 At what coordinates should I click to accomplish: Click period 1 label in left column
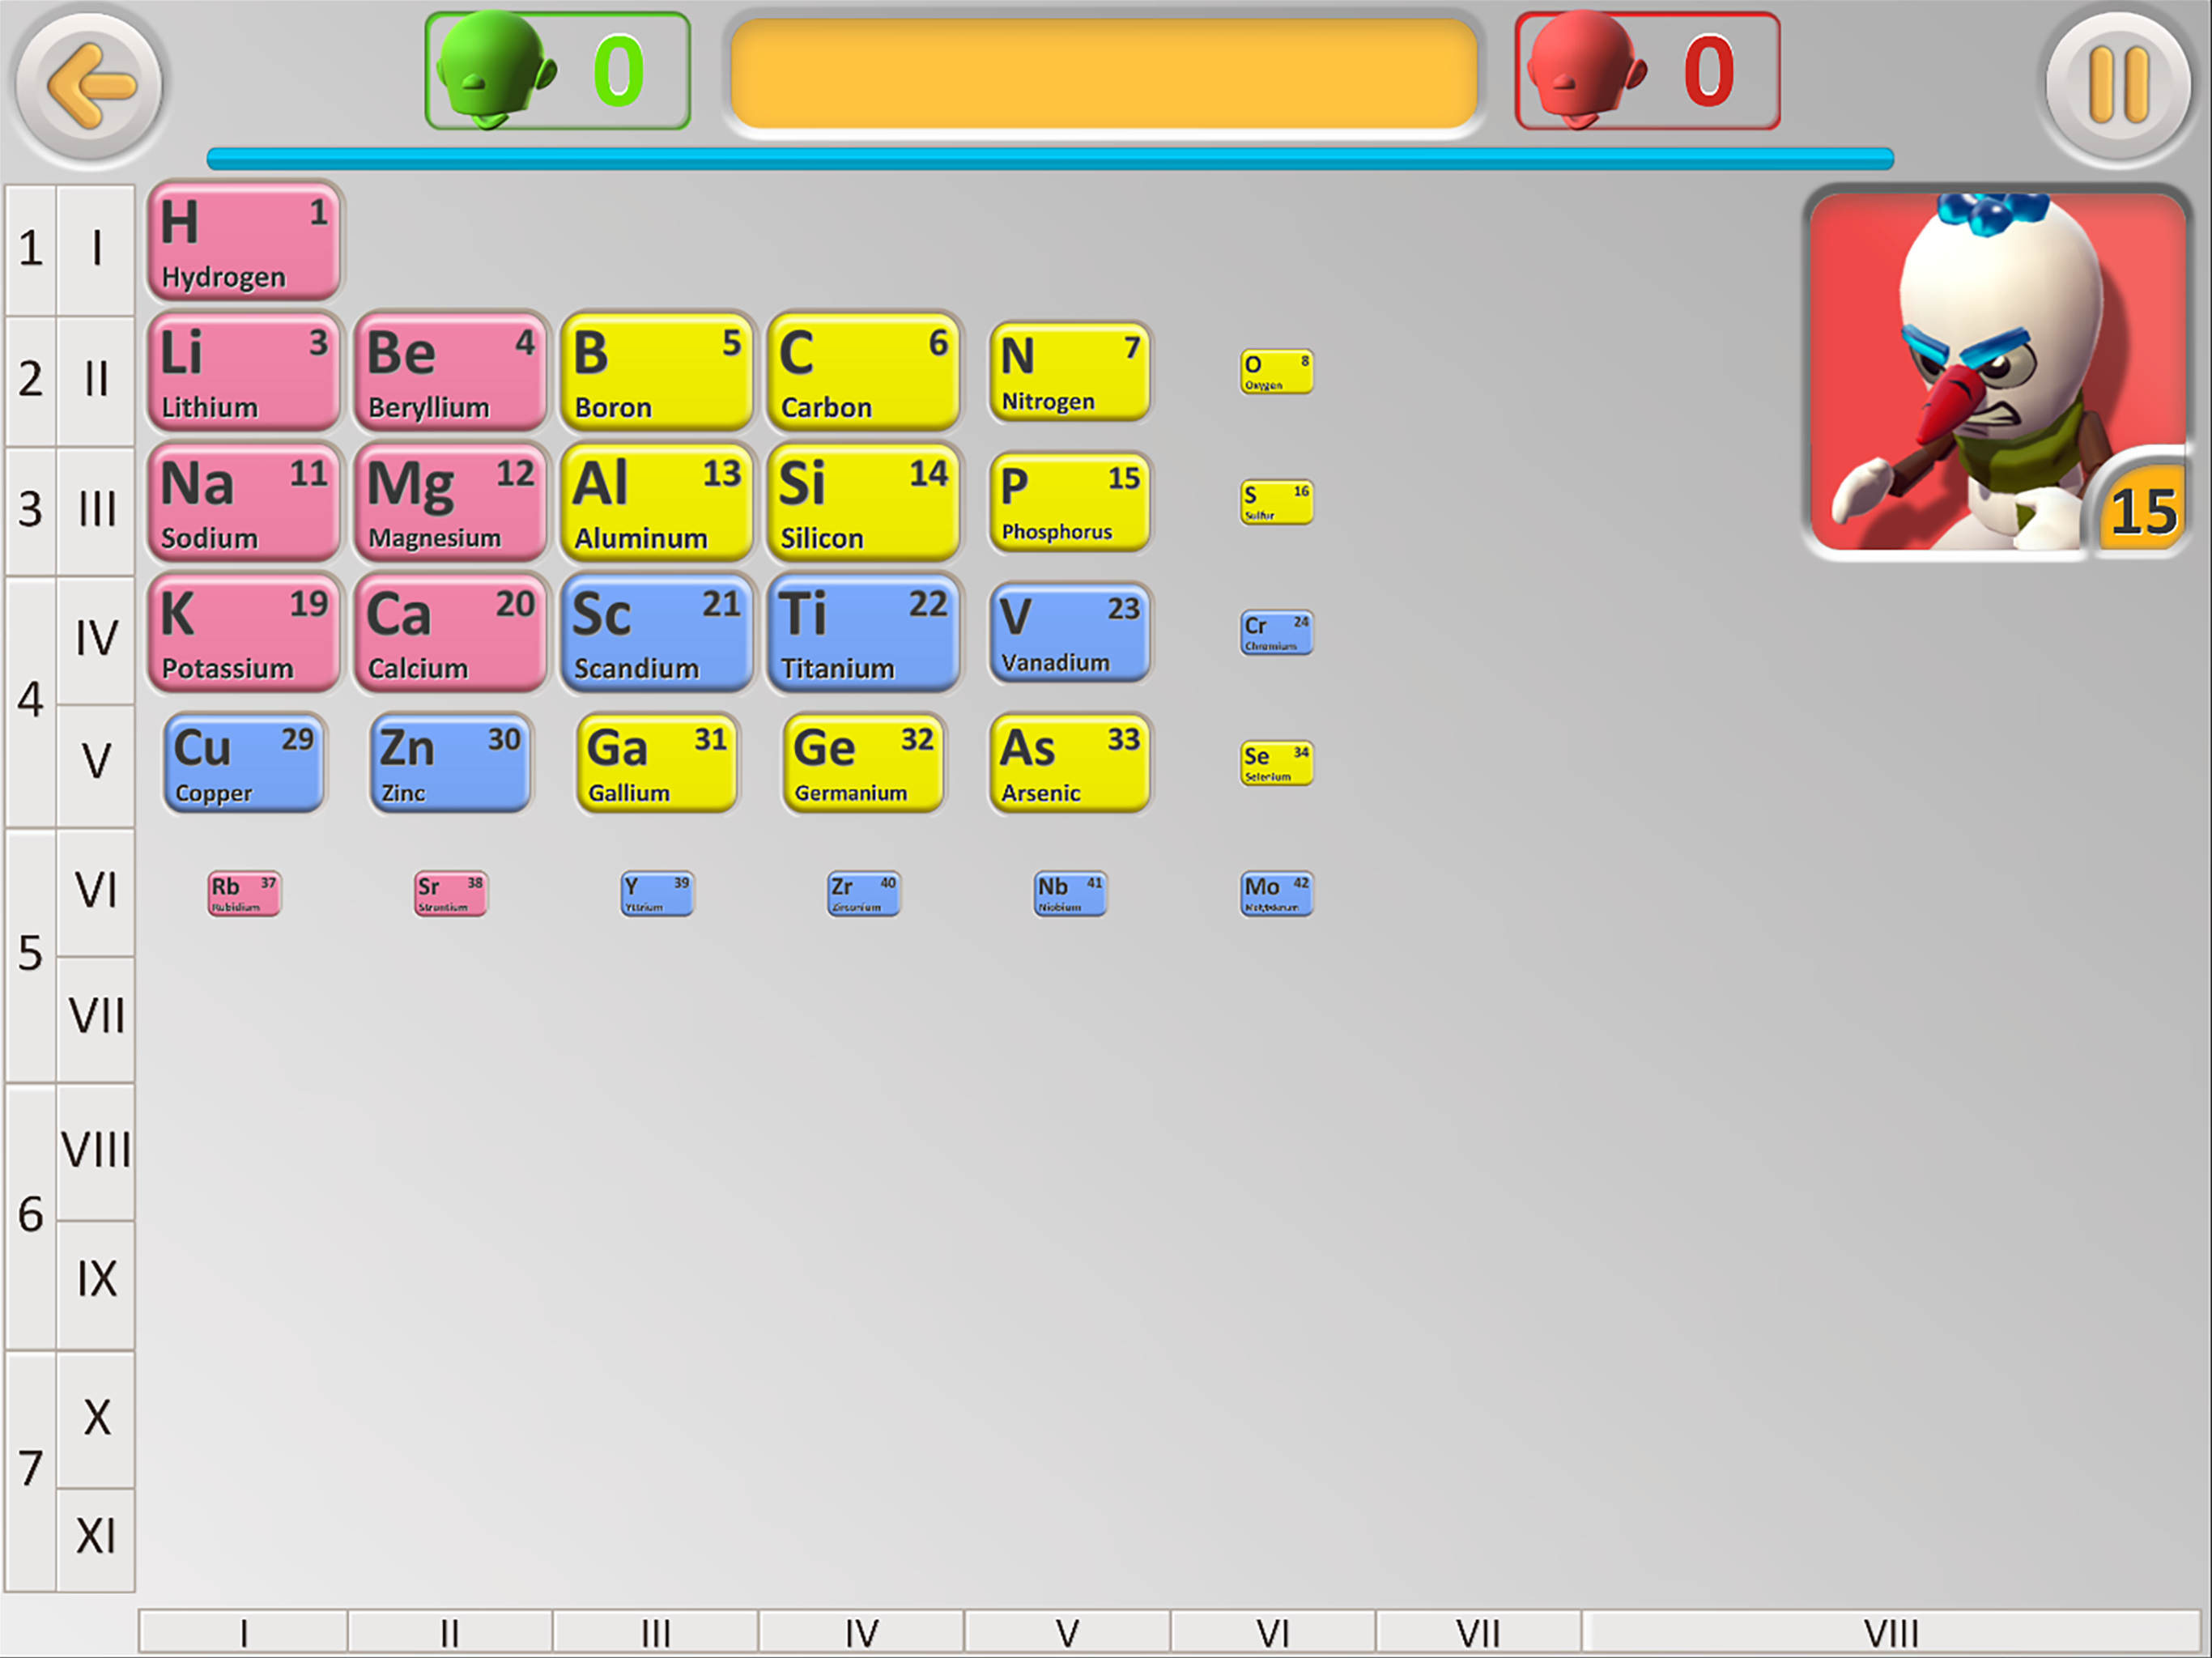click(31, 249)
